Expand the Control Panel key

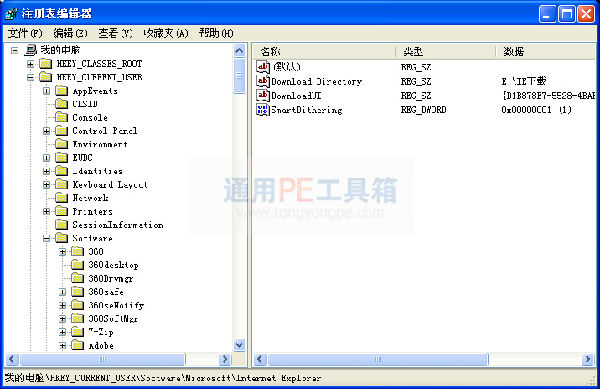[46, 131]
